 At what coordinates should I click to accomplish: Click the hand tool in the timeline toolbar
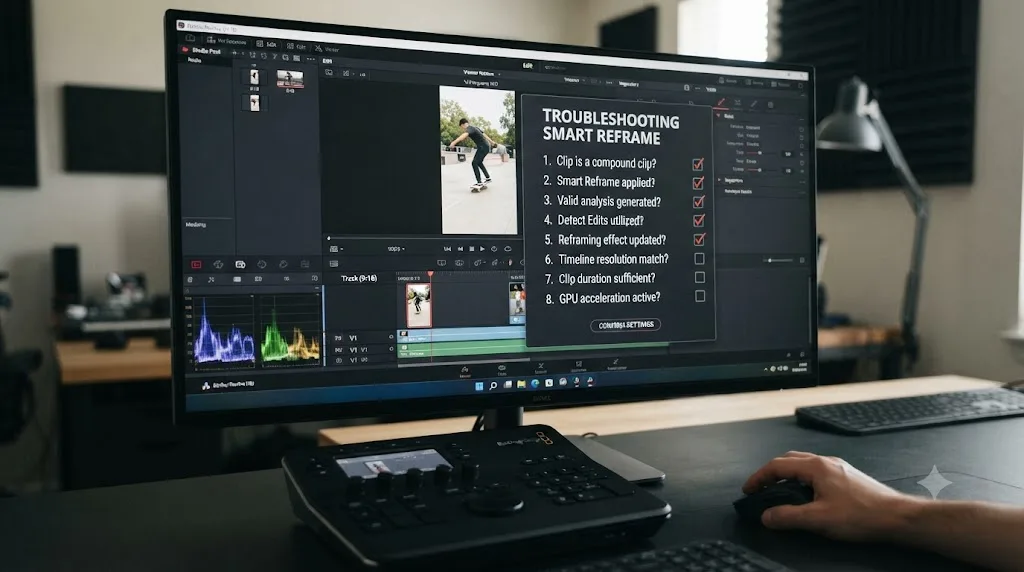pos(511,262)
